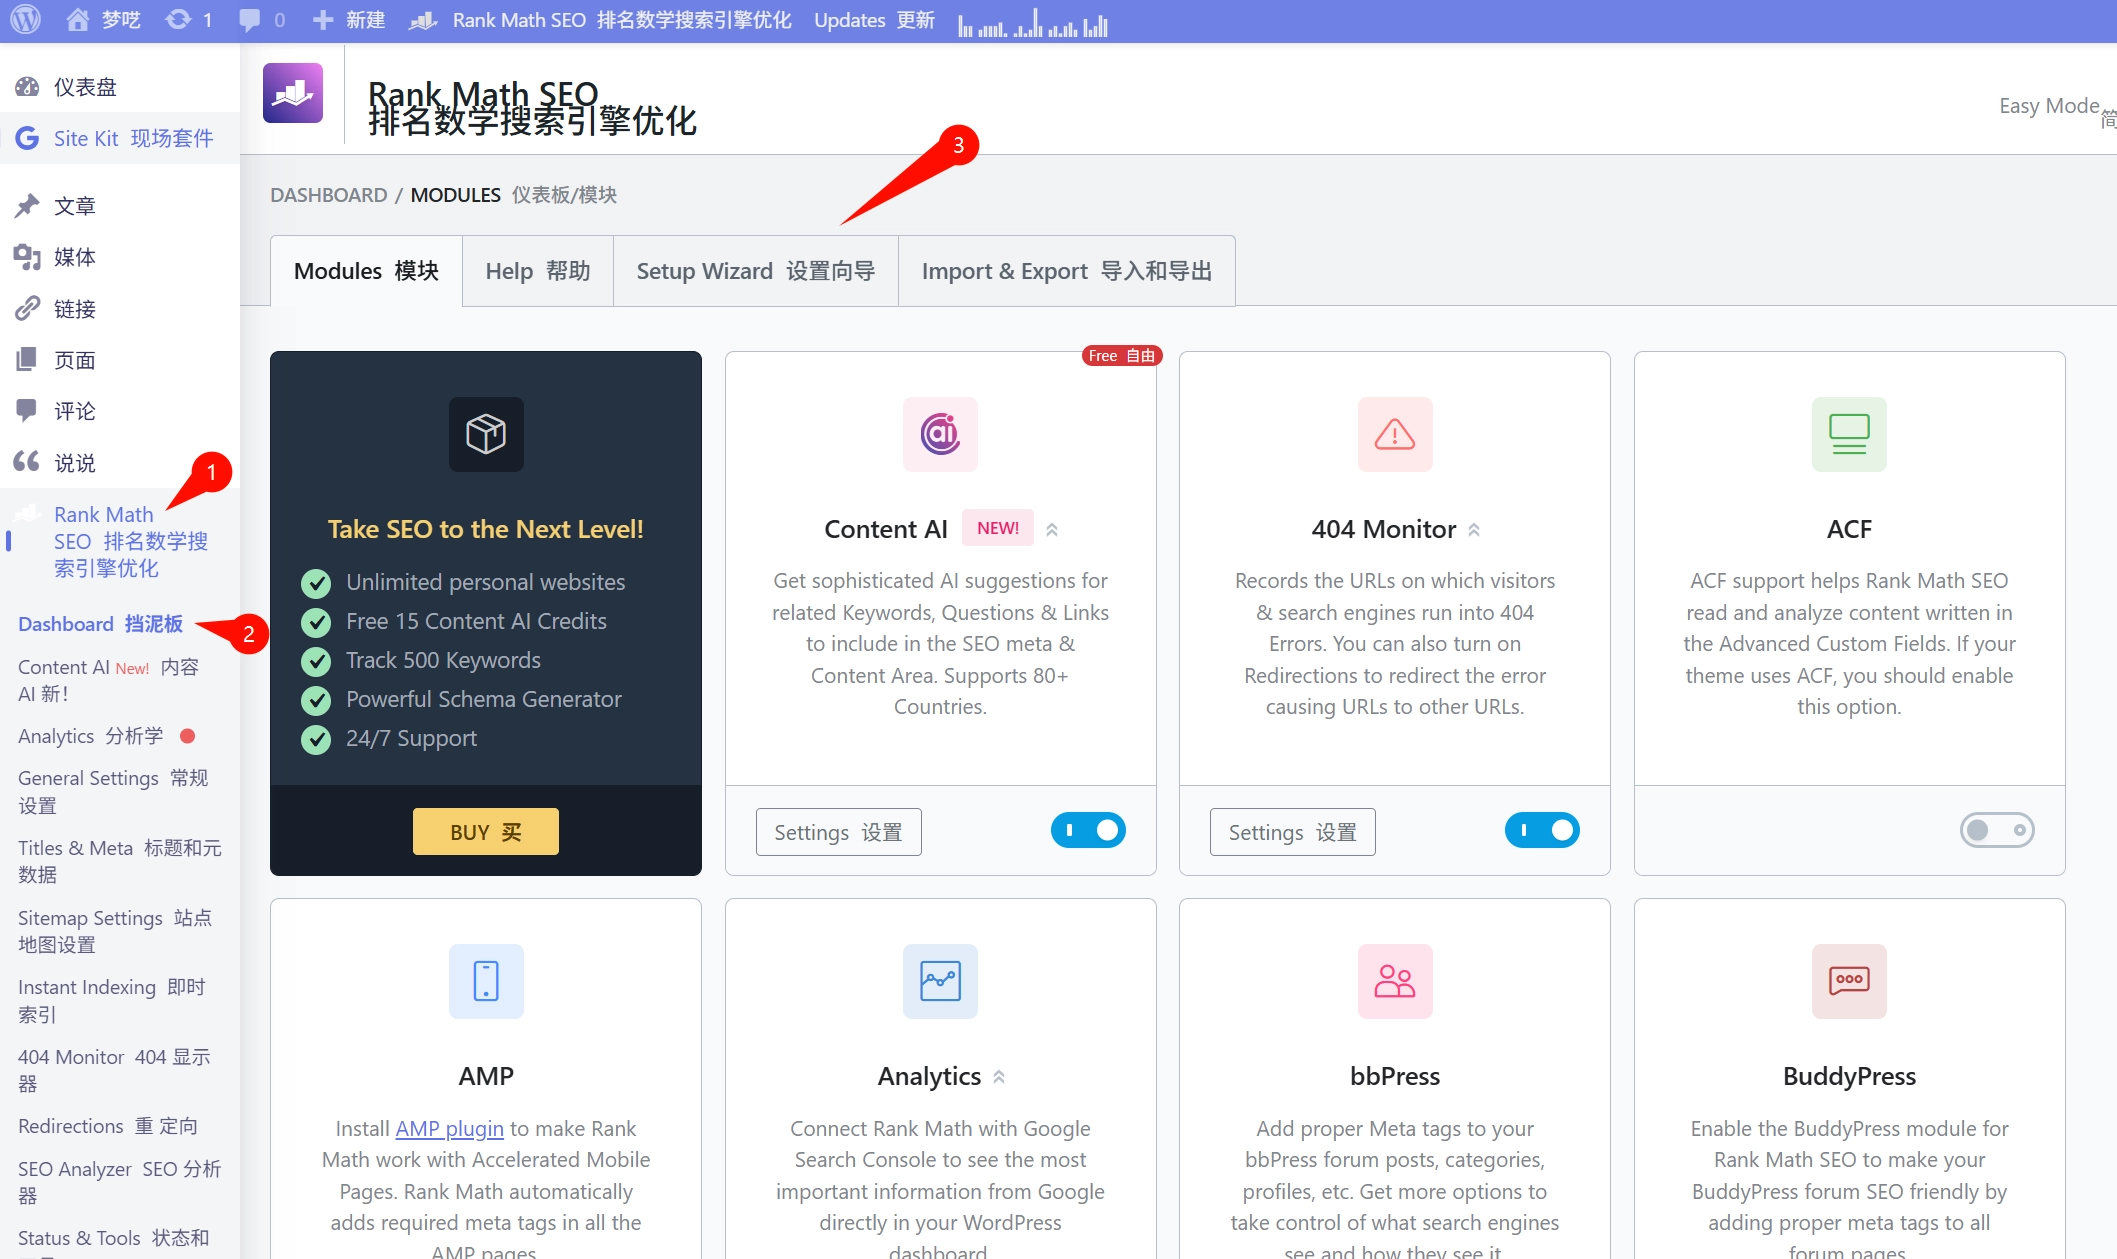Click the DASHBOARD breadcrumb link
This screenshot has height=1259, width=2117.
(x=328, y=195)
